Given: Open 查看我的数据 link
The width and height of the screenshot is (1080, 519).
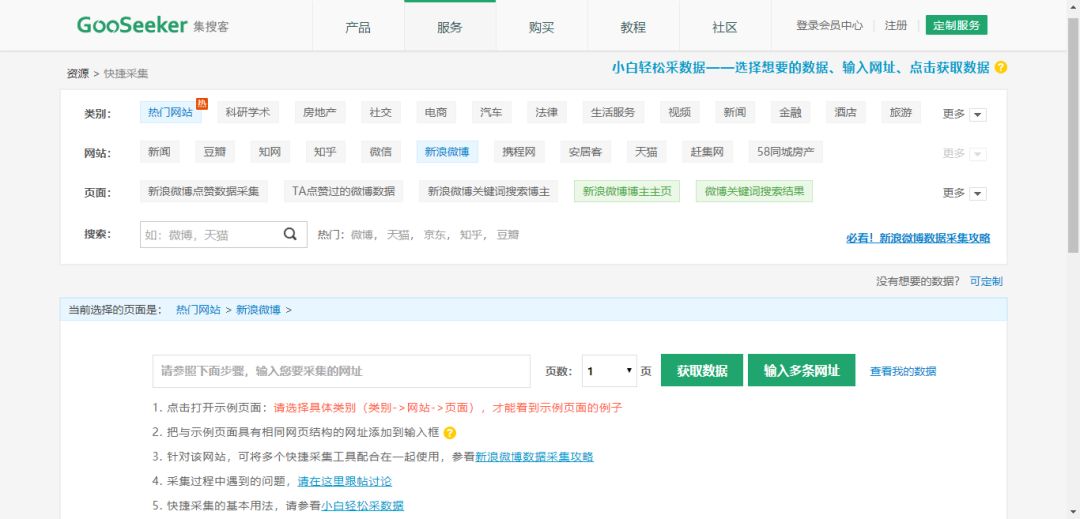Looking at the screenshot, I should [x=903, y=371].
